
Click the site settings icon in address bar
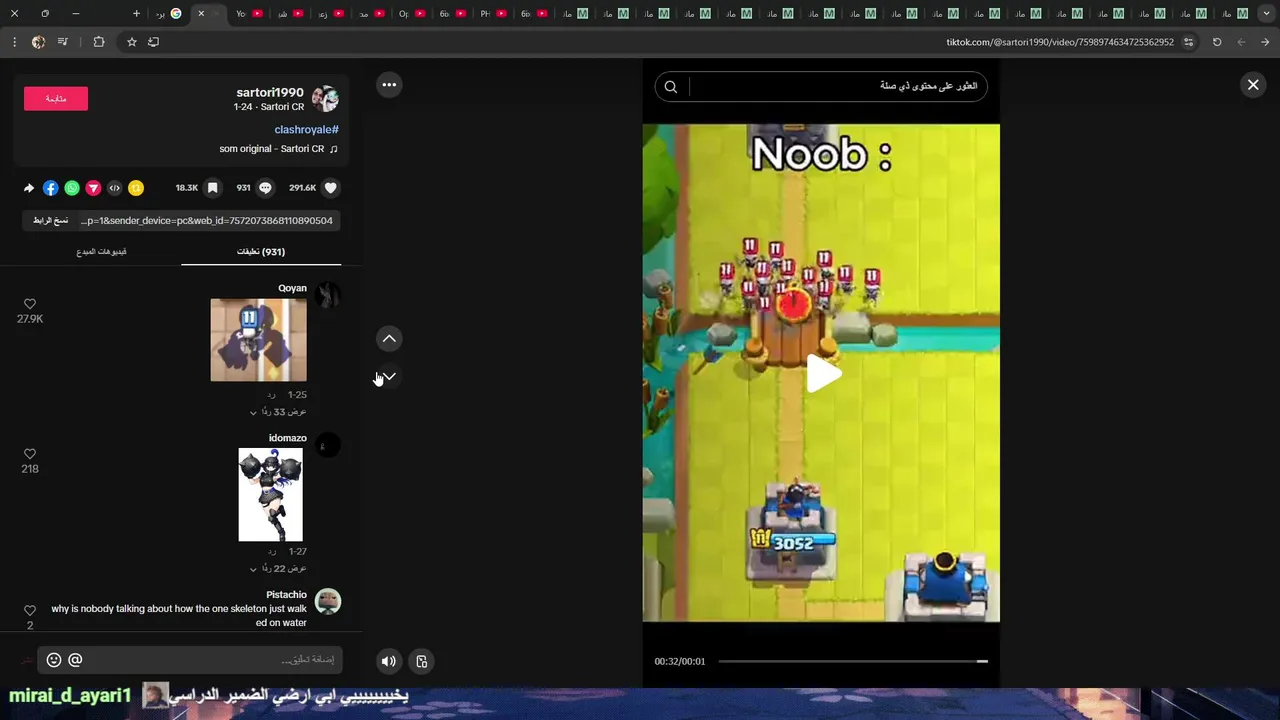click(x=1188, y=42)
